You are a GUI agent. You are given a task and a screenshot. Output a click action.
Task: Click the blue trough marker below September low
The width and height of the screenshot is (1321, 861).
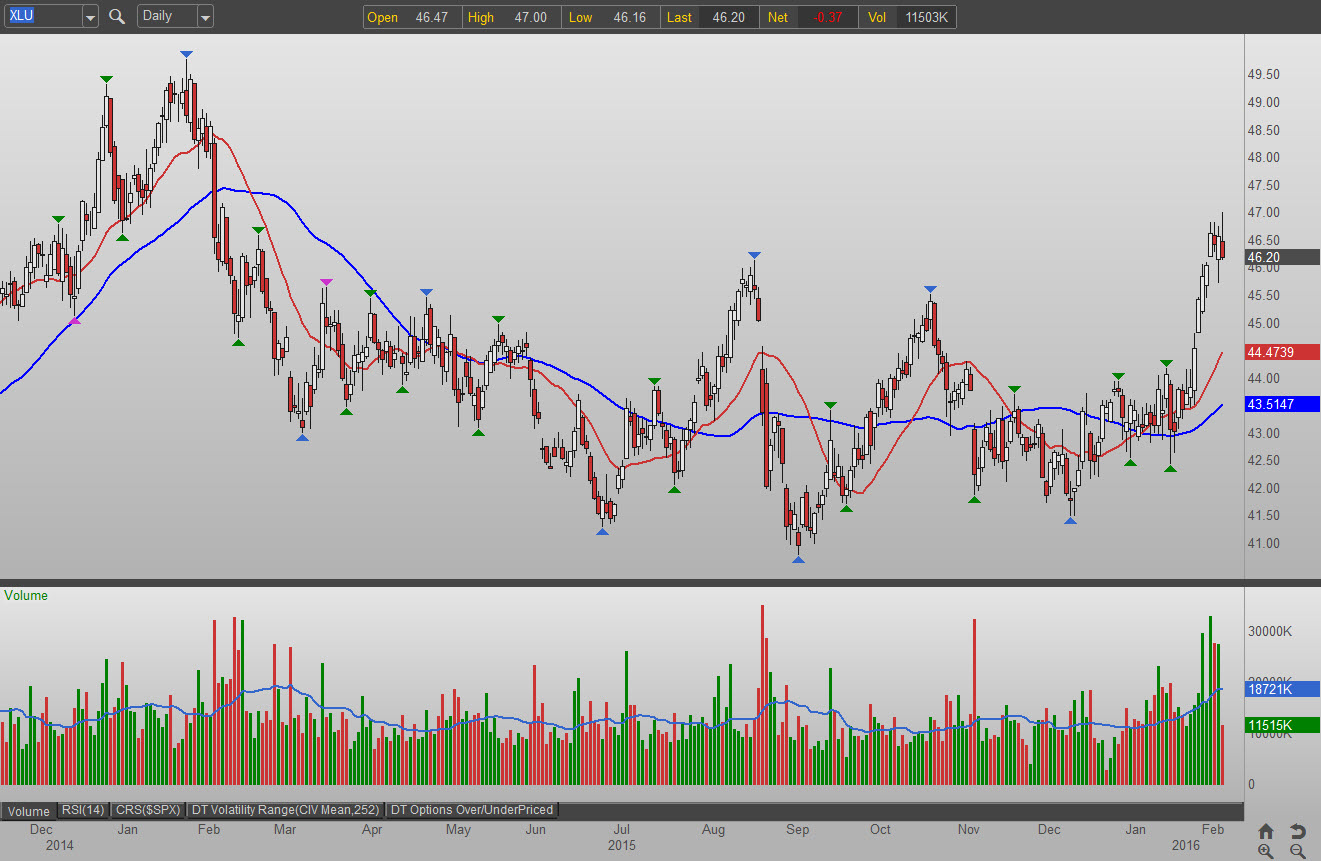[798, 559]
